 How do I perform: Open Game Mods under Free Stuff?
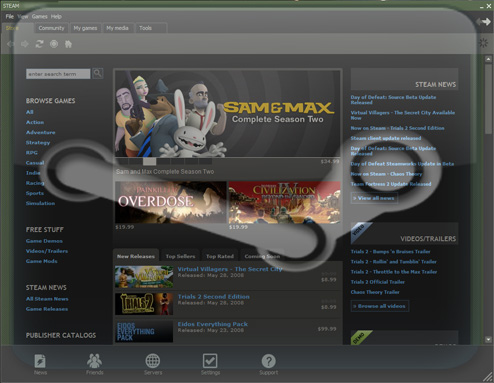pos(42,261)
